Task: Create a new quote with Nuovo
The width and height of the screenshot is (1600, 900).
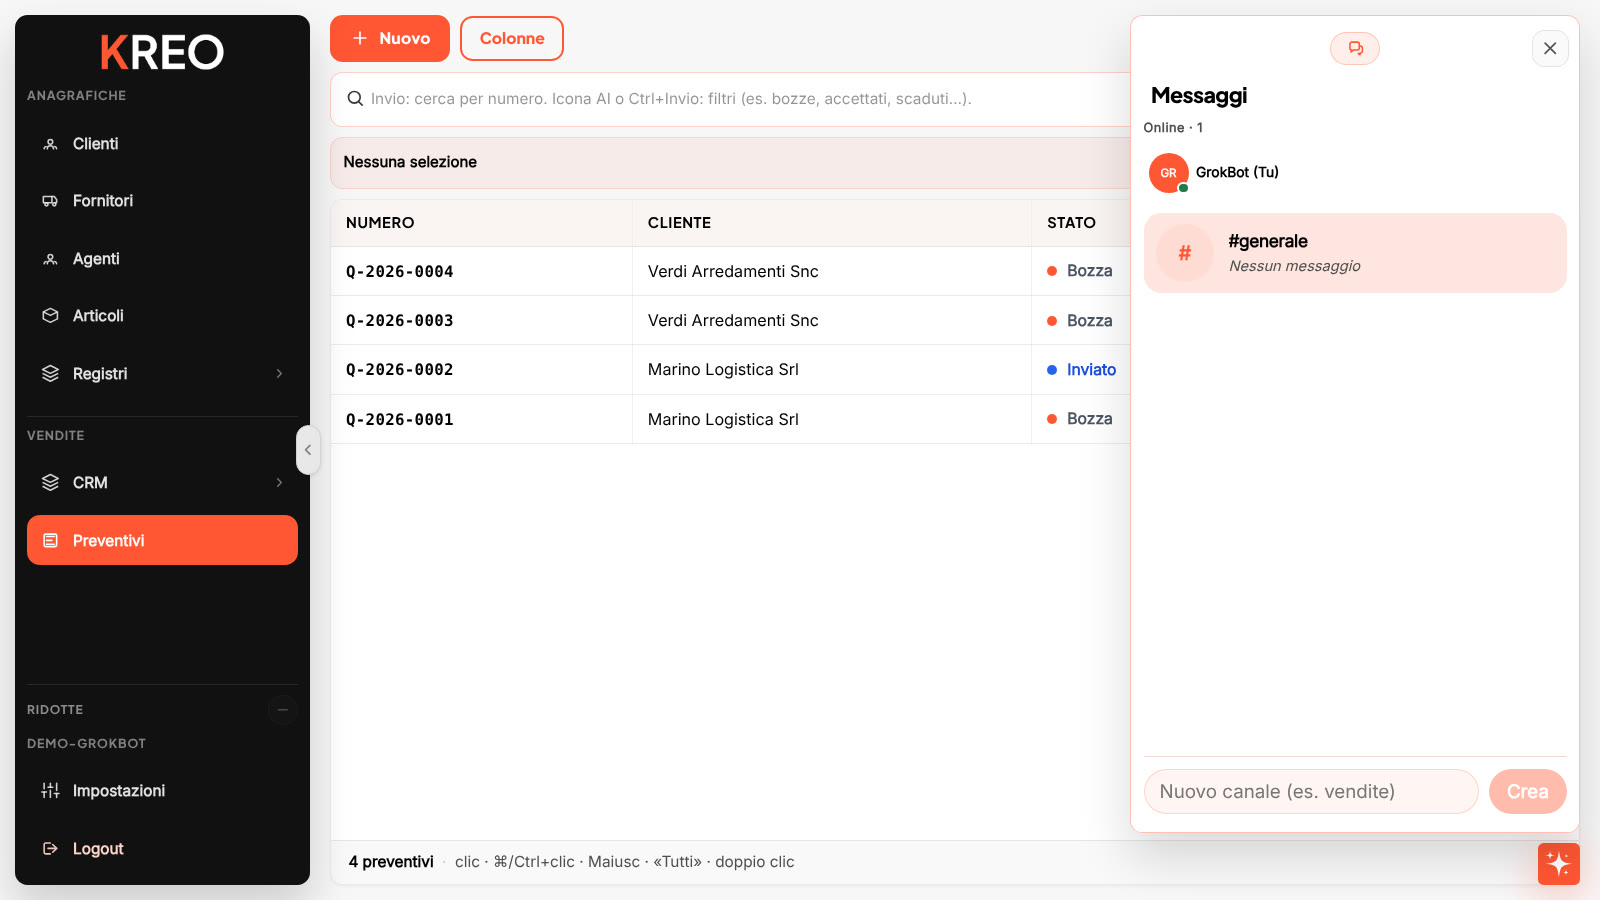Action: tap(390, 38)
